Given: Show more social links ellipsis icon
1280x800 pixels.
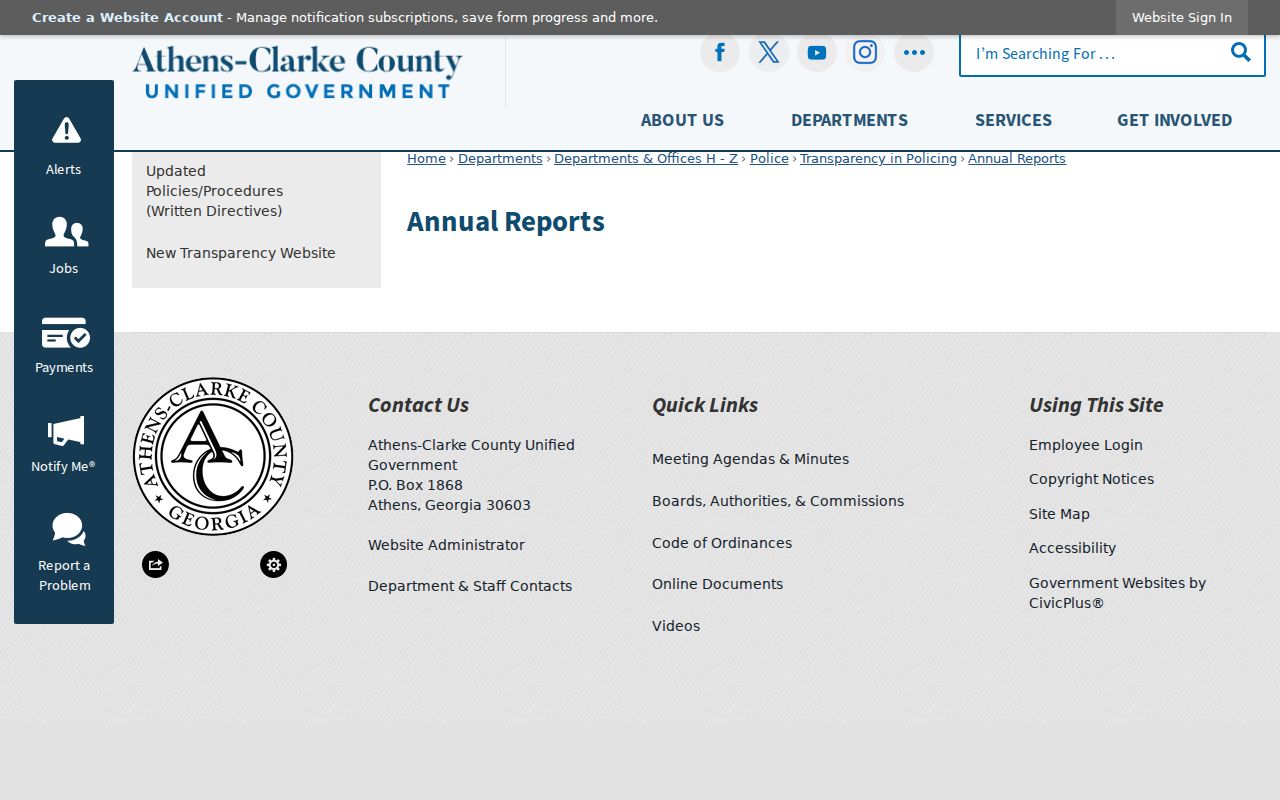Looking at the screenshot, I should (x=914, y=53).
